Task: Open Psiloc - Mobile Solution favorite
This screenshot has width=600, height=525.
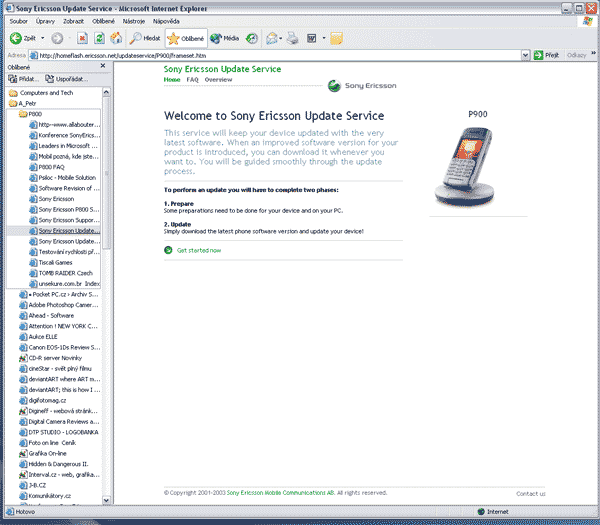Action: (63, 178)
